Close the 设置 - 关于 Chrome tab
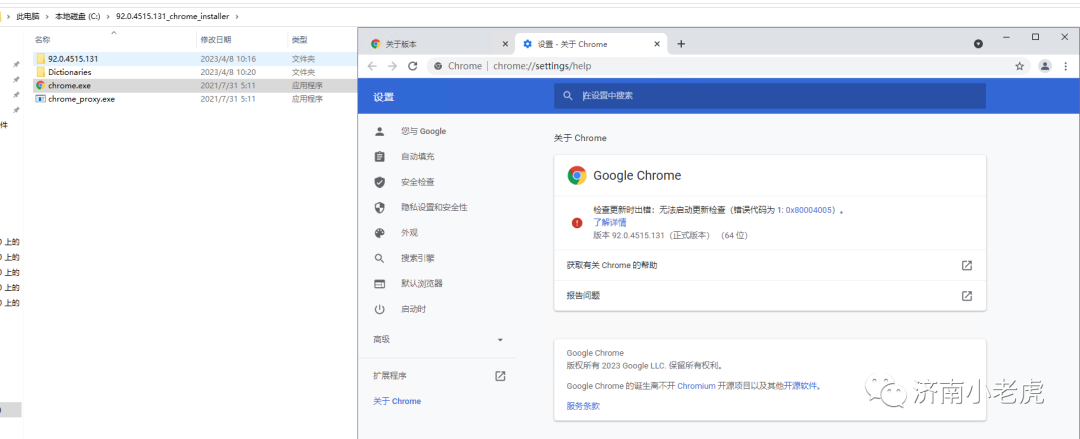The image size is (1080, 439). [657, 44]
